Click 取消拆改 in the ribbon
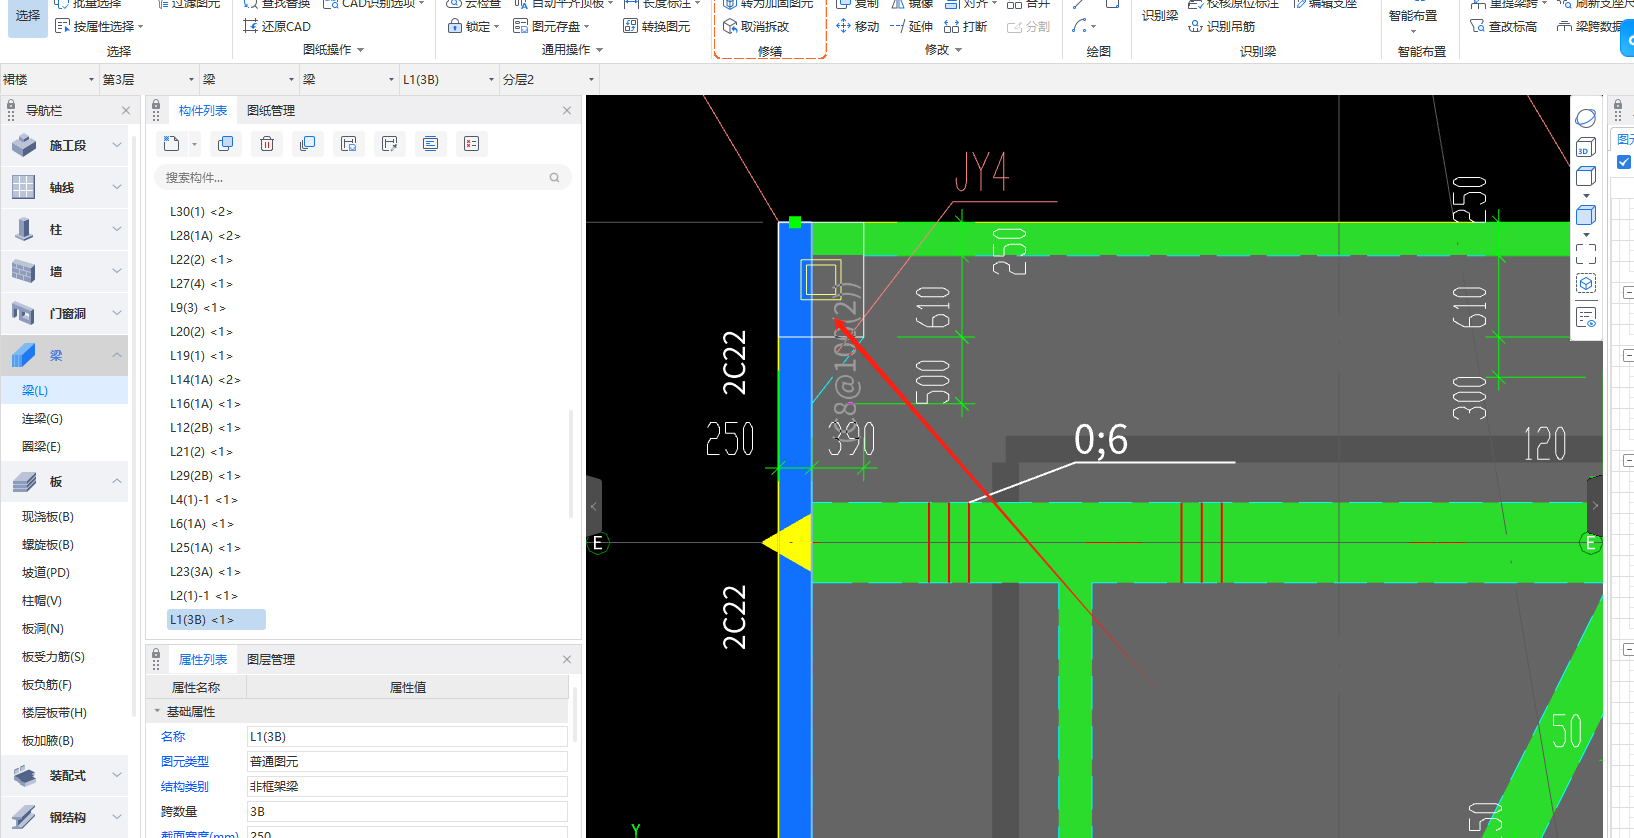 [756, 26]
